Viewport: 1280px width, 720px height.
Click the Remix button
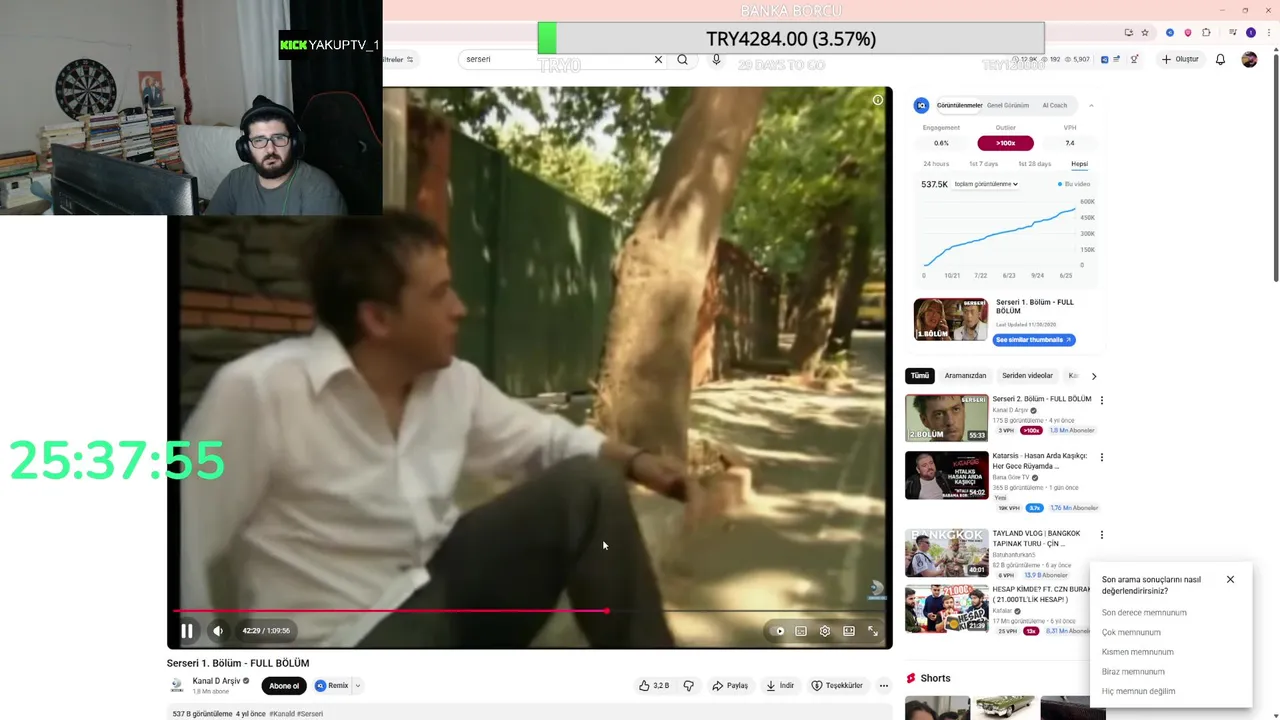click(x=332, y=685)
